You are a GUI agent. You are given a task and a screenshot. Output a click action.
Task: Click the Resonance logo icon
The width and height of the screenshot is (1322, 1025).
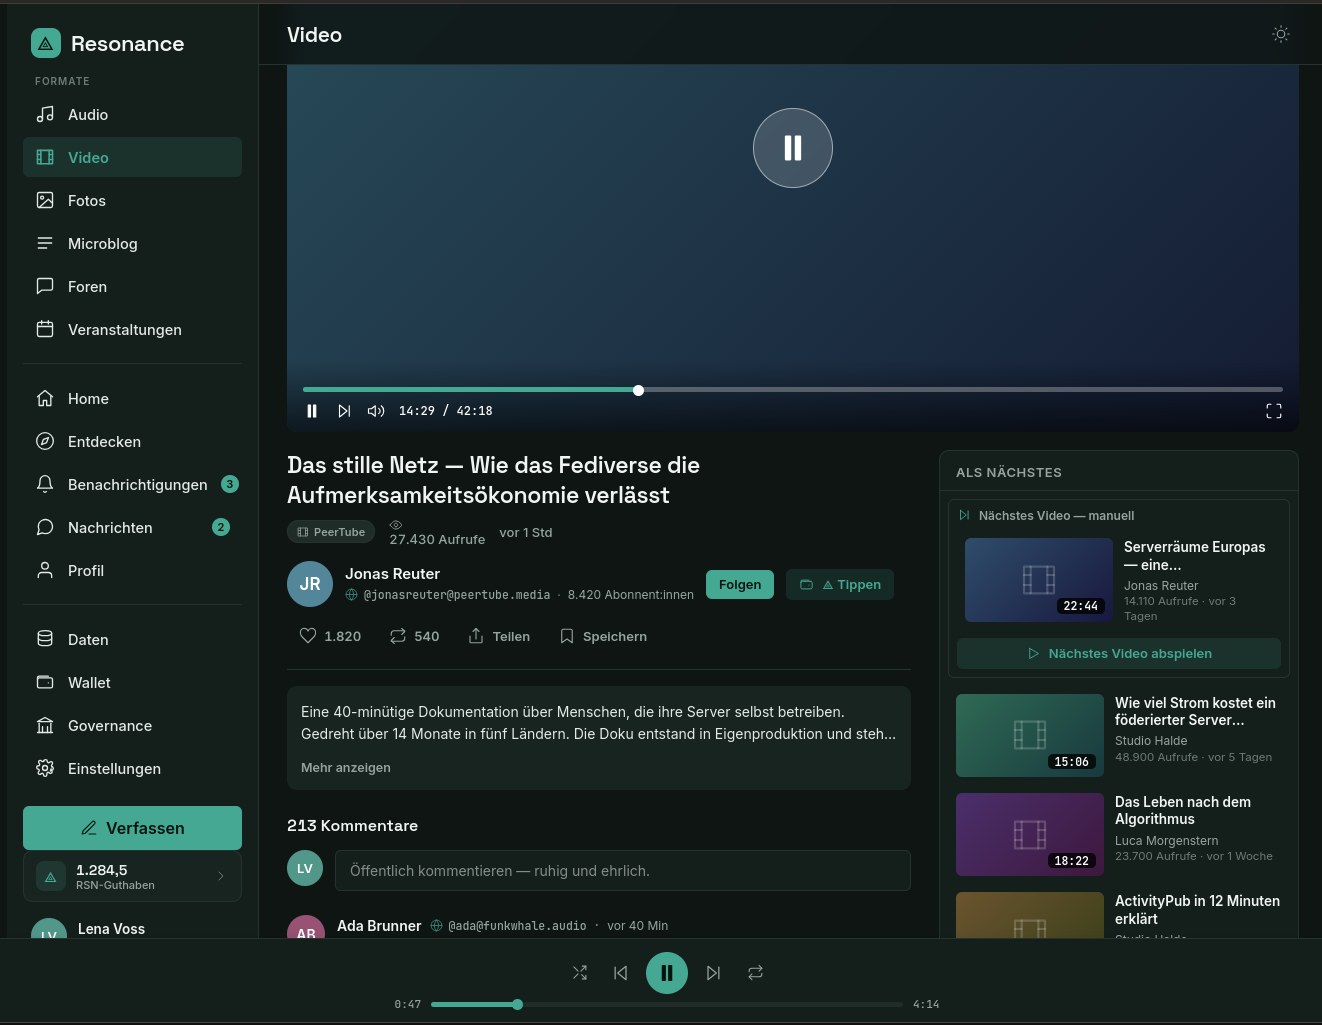(x=46, y=43)
